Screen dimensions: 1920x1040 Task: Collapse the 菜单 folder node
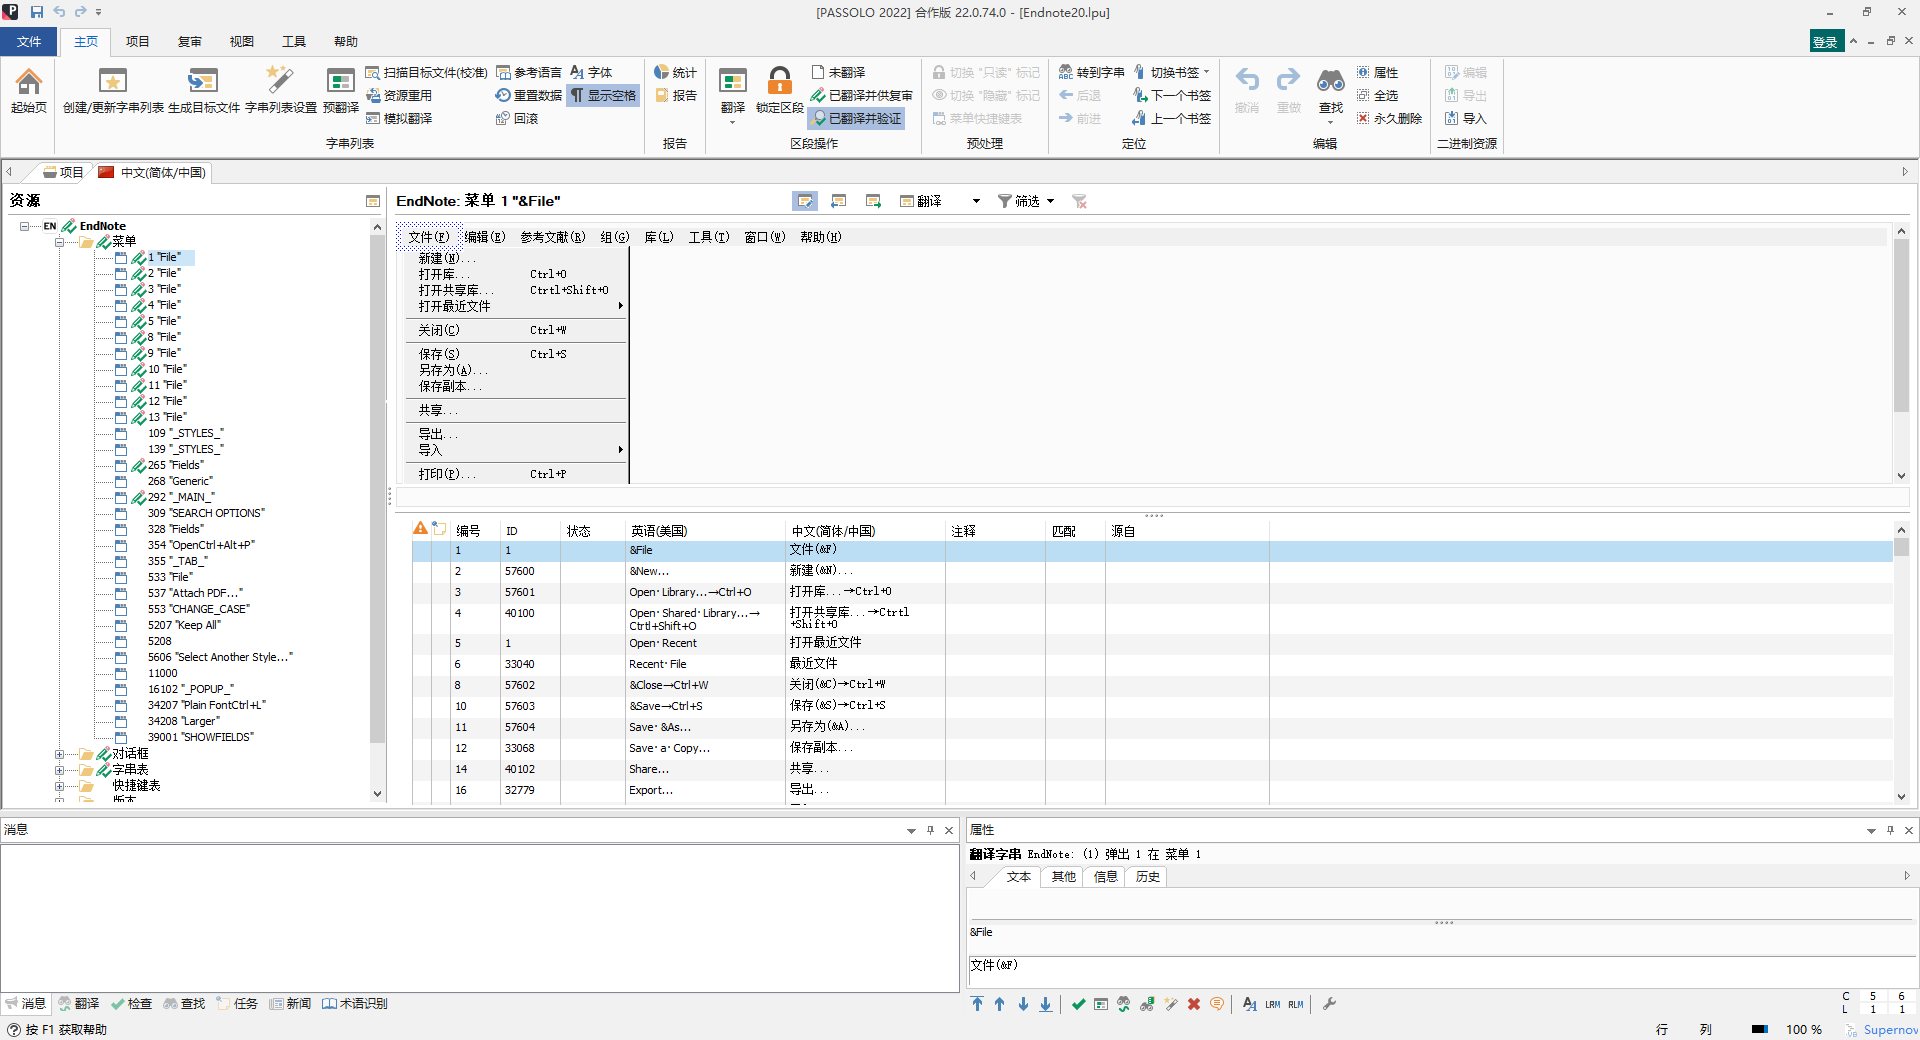59,242
